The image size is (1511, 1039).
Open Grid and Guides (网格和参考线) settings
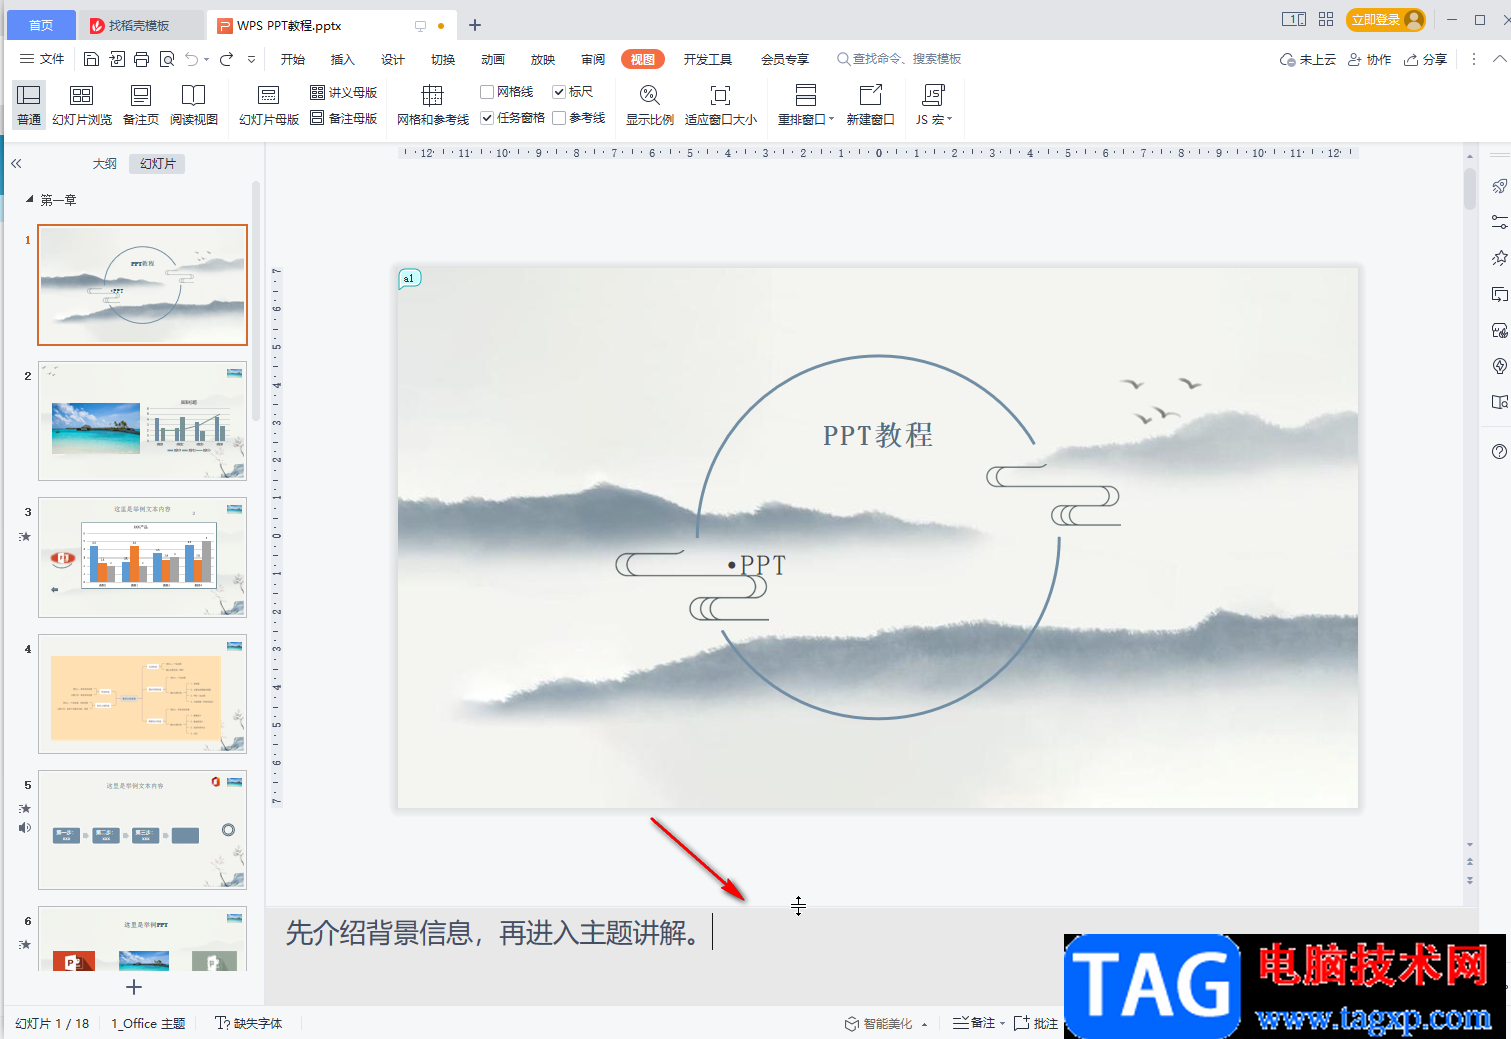432,105
